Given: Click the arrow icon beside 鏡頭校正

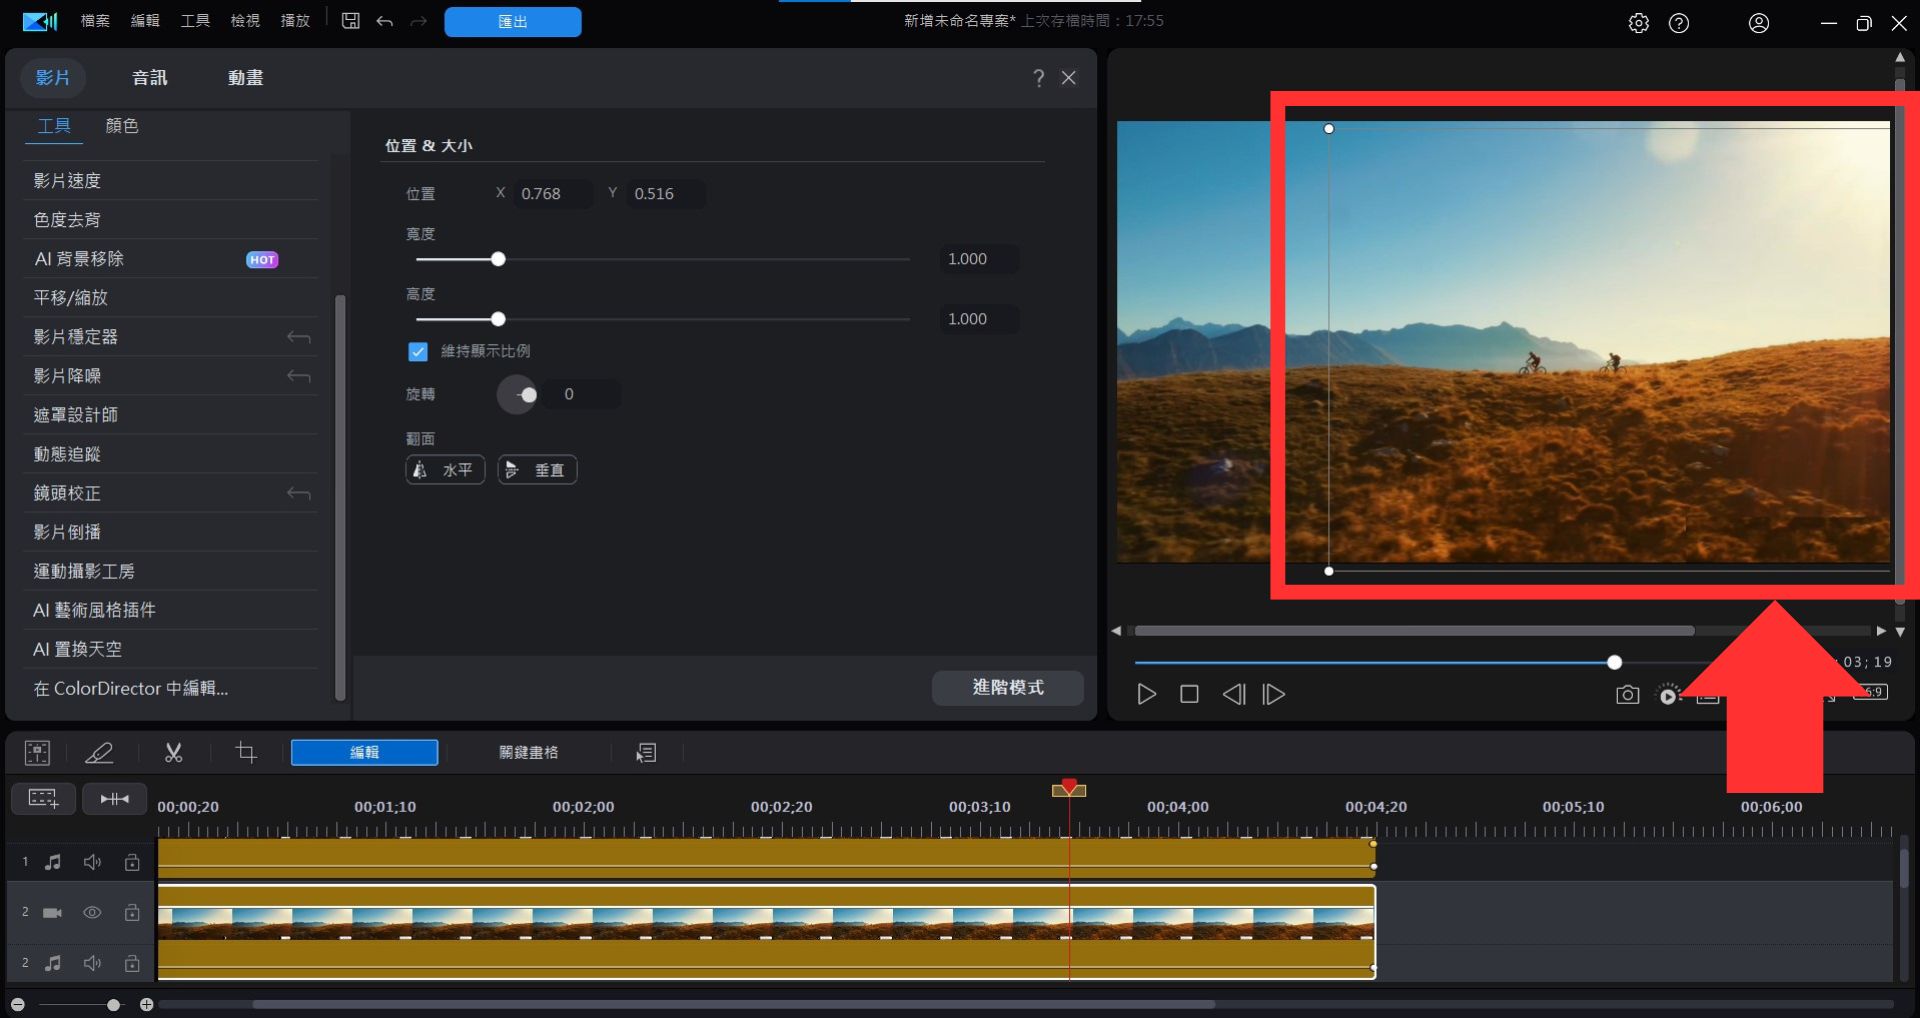Looking at the screenshot, I should click(298, 493).
